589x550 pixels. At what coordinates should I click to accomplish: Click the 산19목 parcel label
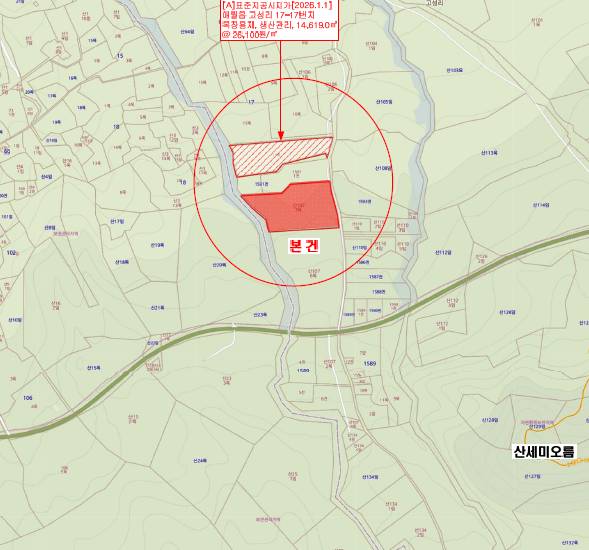pos(157,245)
